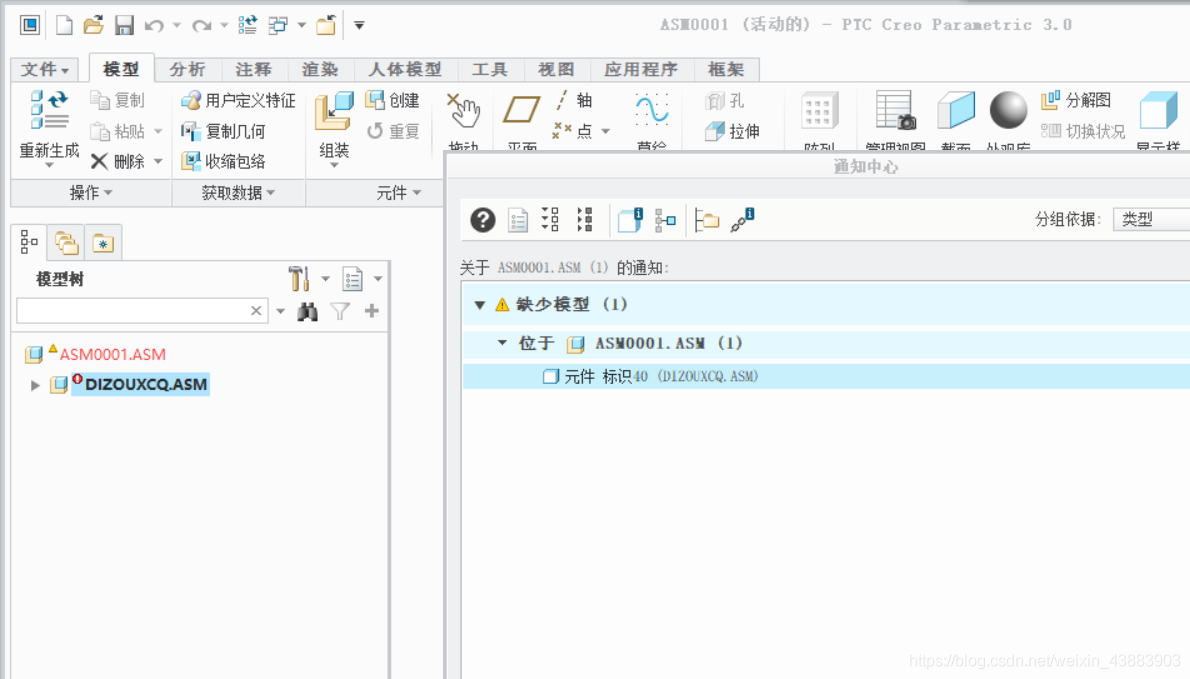Open the Get Data (获取数据) group dropdown
This screenshot has width=1190, height=679.
238,193
